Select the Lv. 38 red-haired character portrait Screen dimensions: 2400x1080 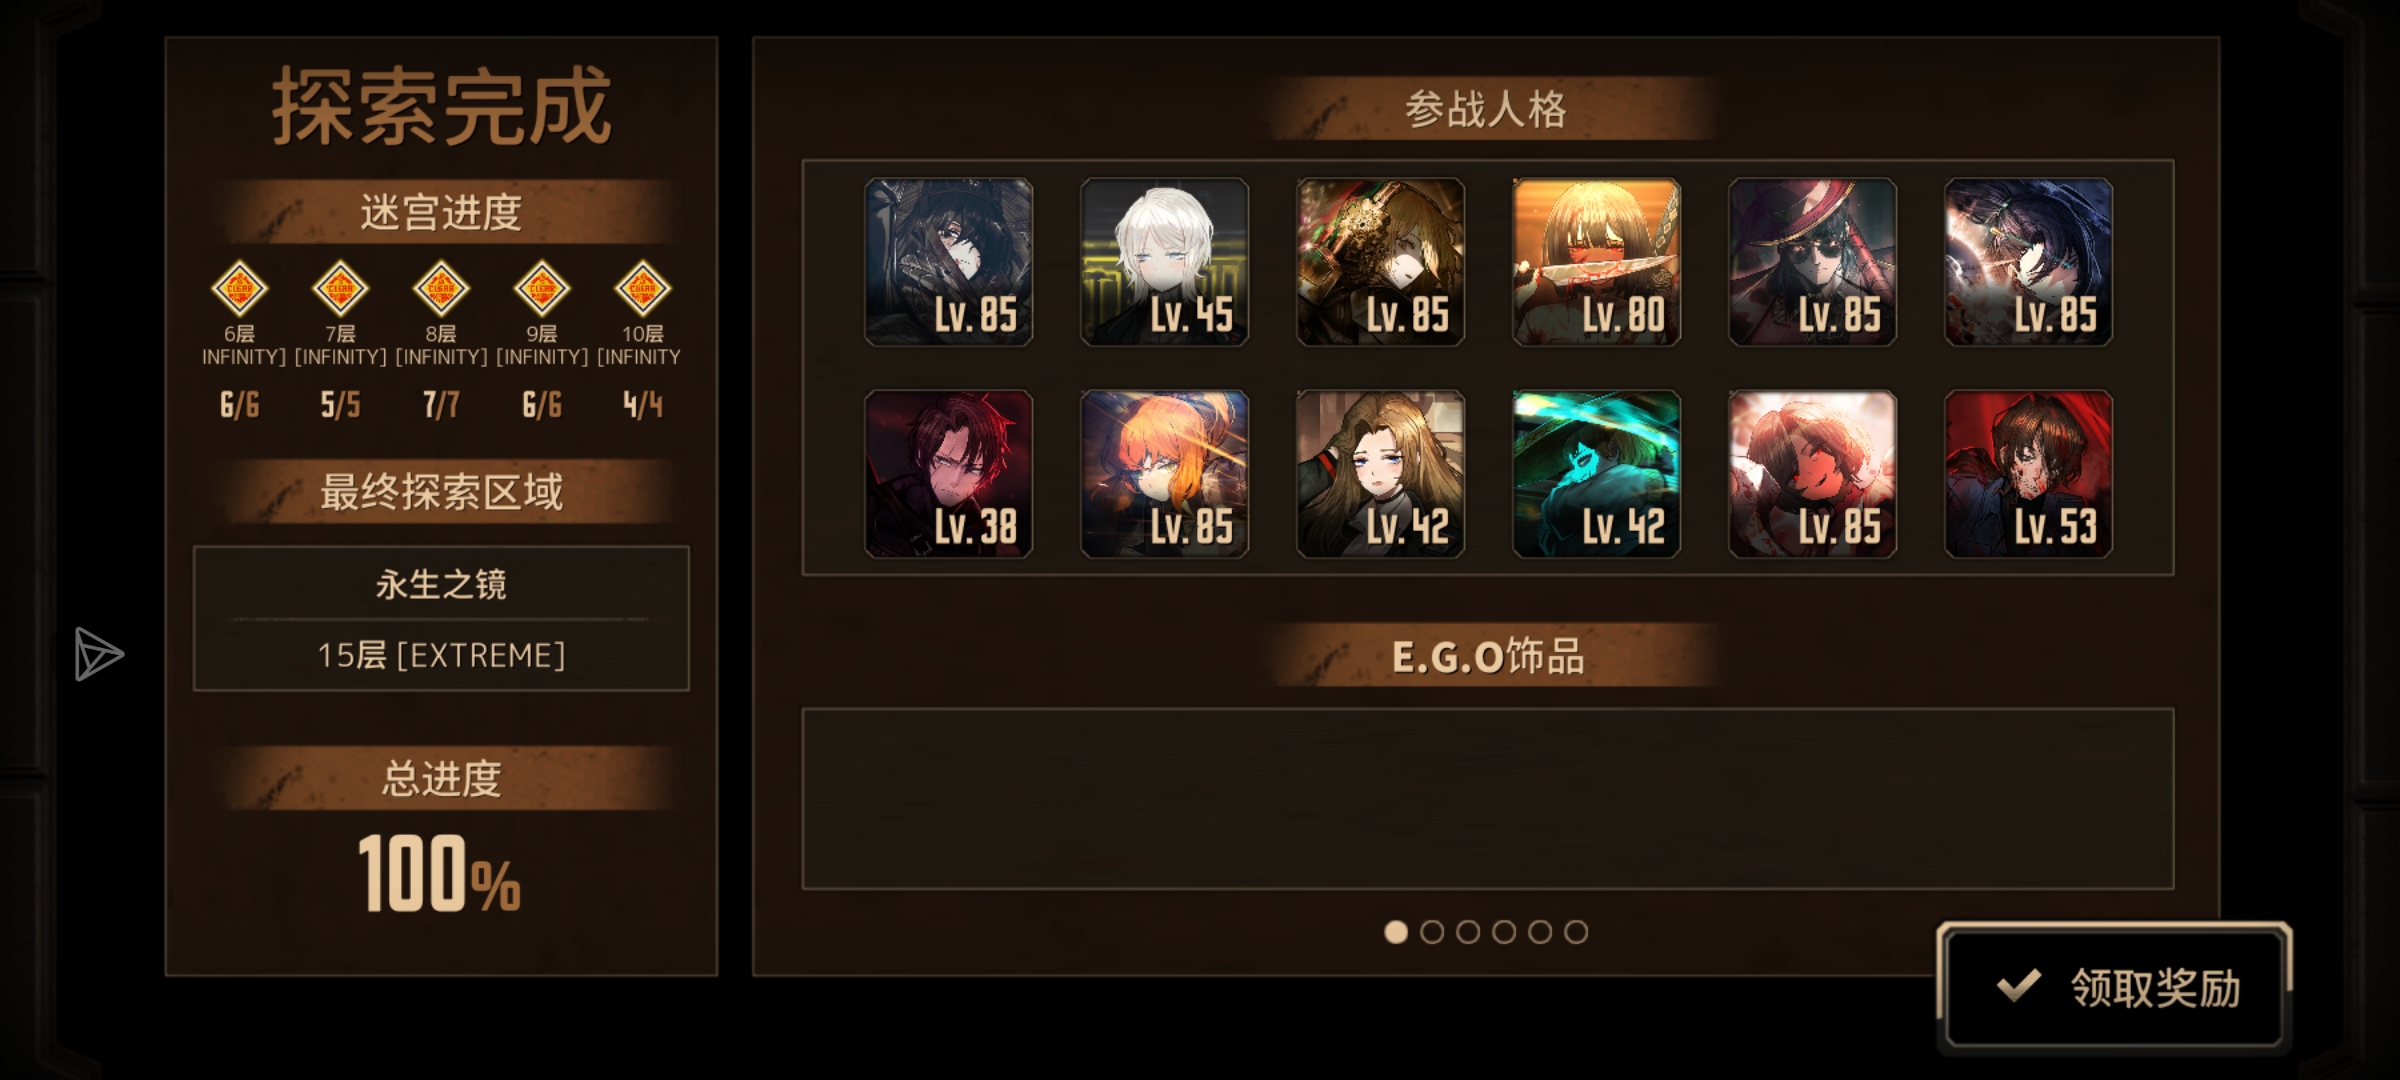[949, 474]
